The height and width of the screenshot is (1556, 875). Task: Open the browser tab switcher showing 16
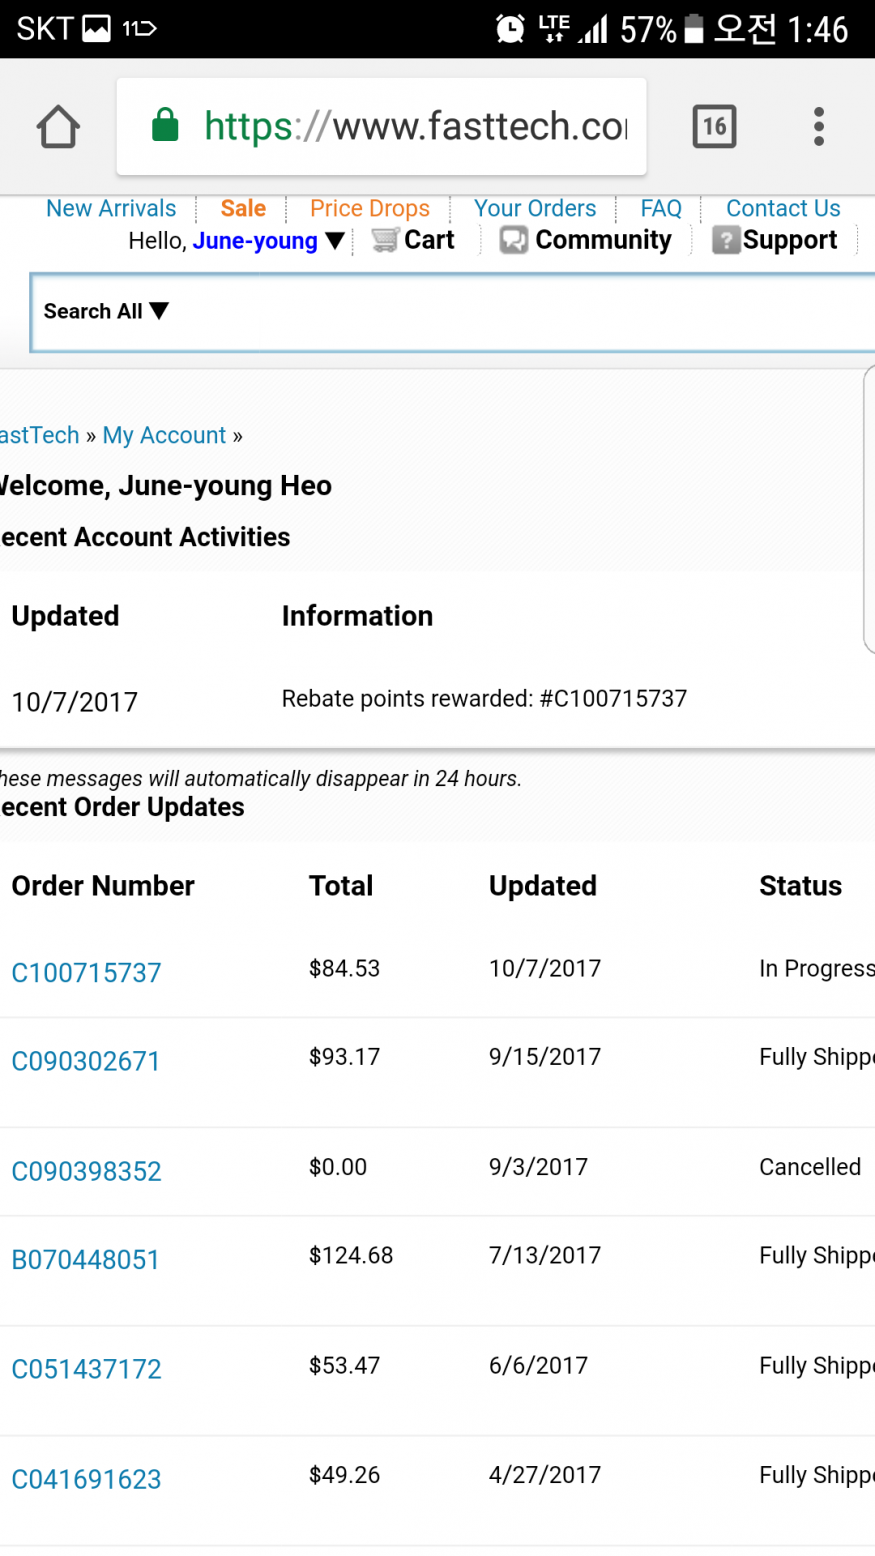[714, 127]
